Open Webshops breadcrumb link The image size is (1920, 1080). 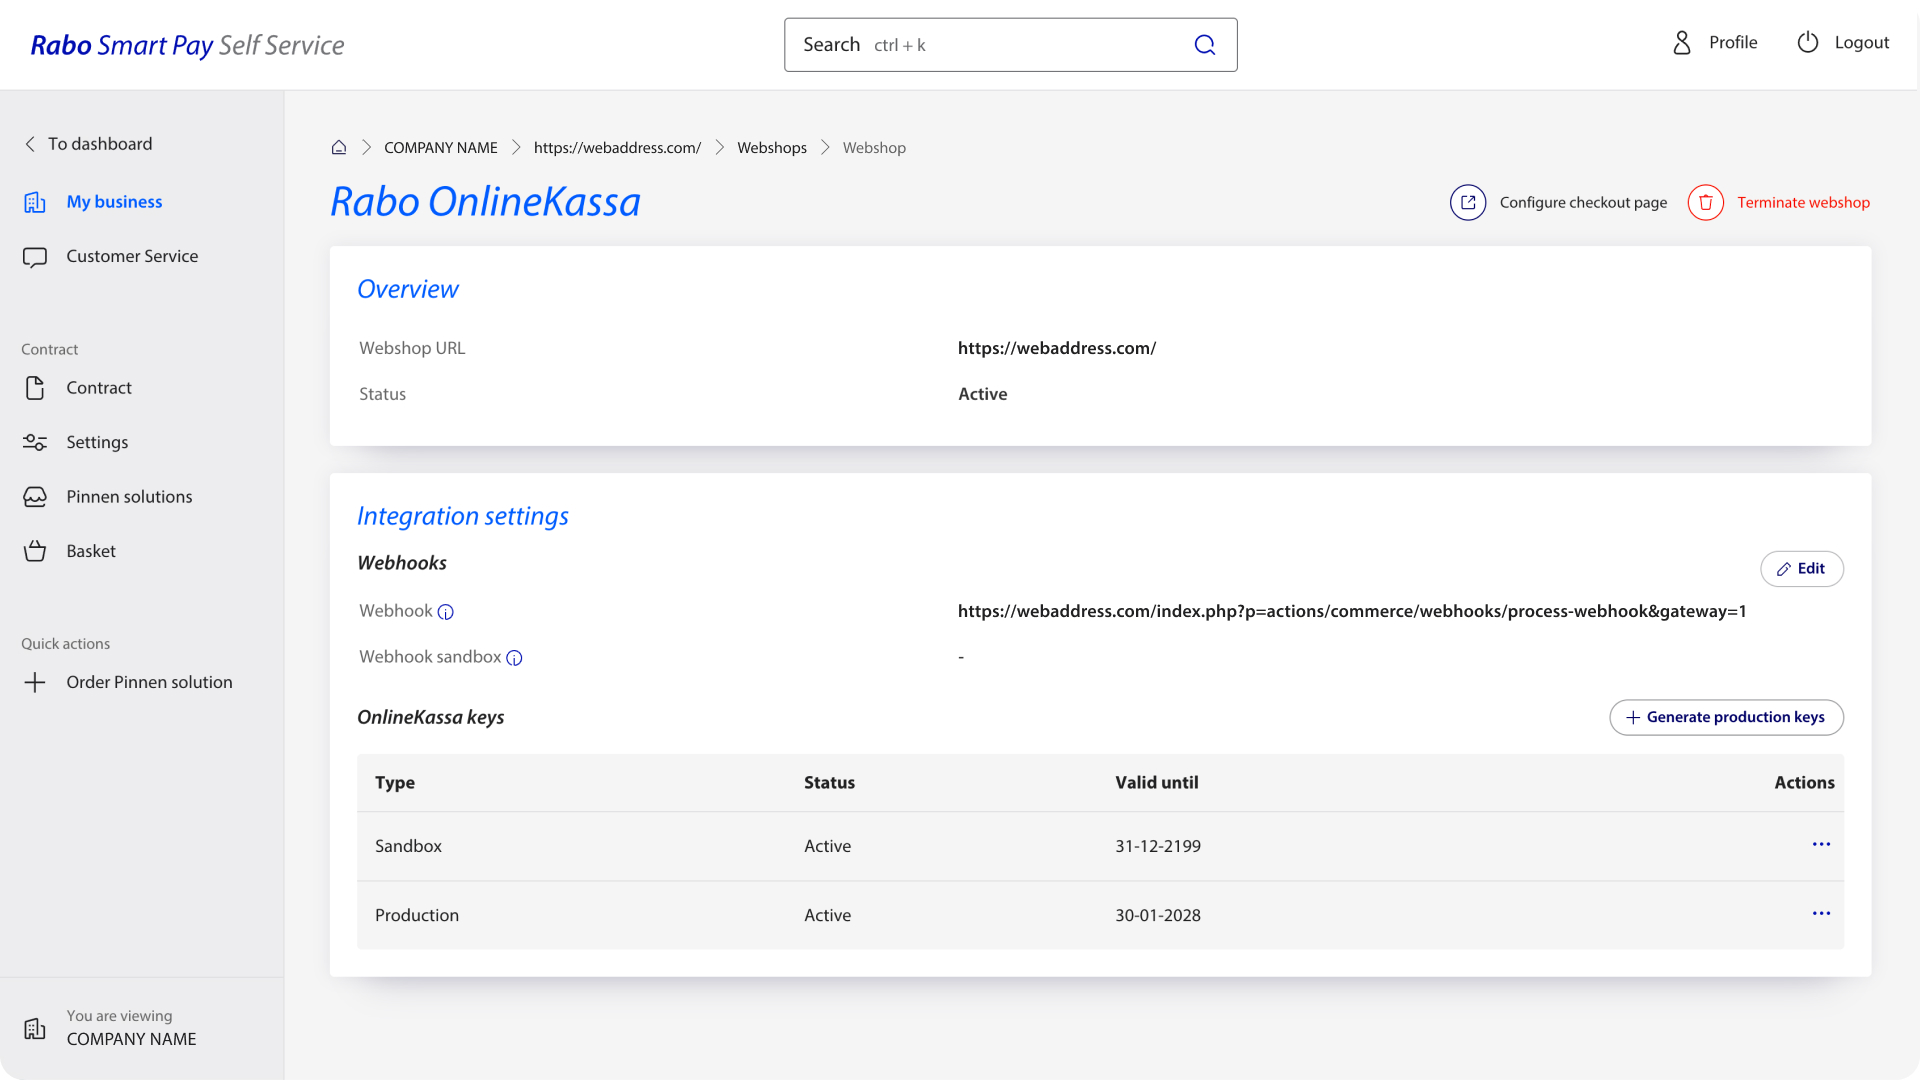click(771, 148)
